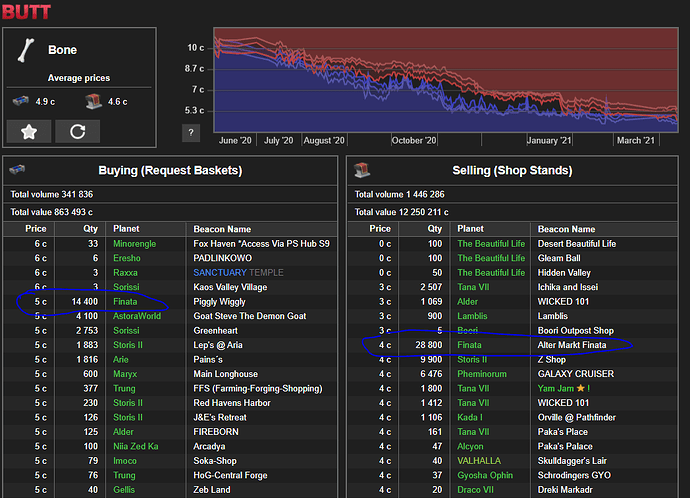Sort buying table by Beacon Name header
This screenshot has width=690, height=498.
pyautogui.click(x=222, y=229)
